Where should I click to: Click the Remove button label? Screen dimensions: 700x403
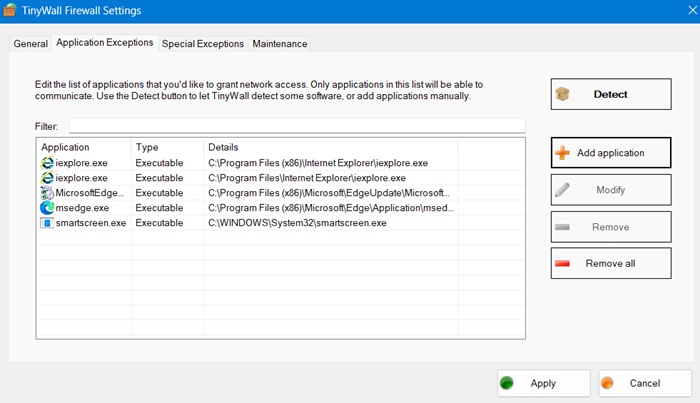[610, 227]
